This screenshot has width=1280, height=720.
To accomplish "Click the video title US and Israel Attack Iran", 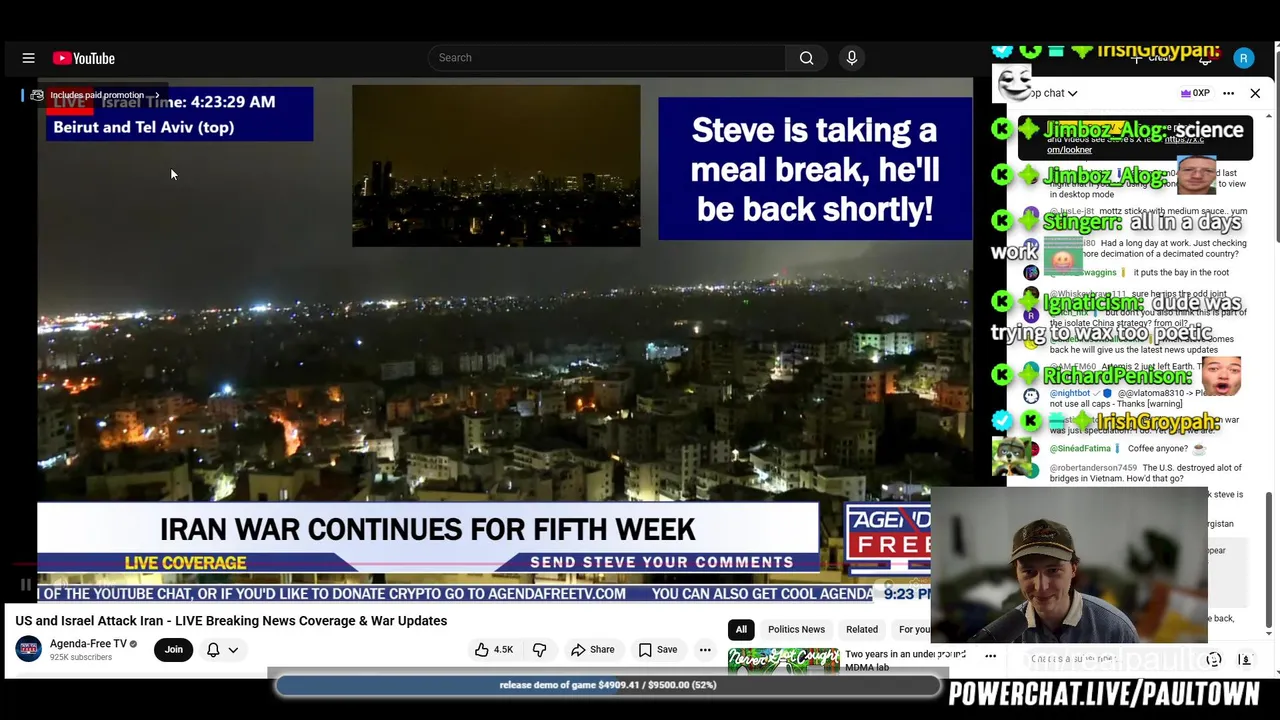I will pyautogui.click(x=231, y=621).
